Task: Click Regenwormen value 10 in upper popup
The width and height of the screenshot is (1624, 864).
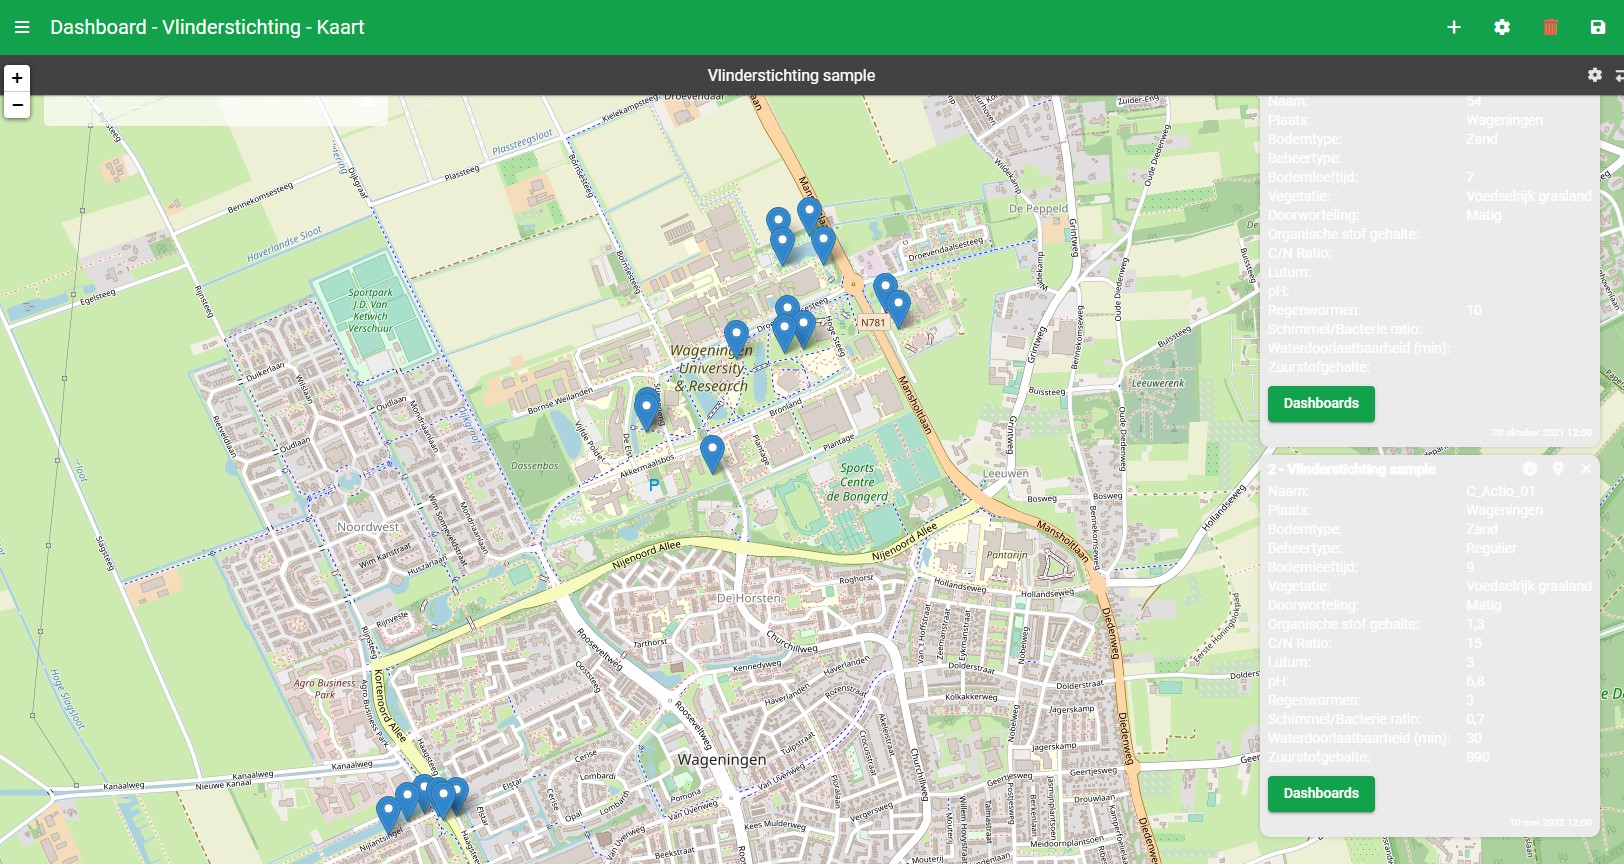Action: tap(1474, 310)
